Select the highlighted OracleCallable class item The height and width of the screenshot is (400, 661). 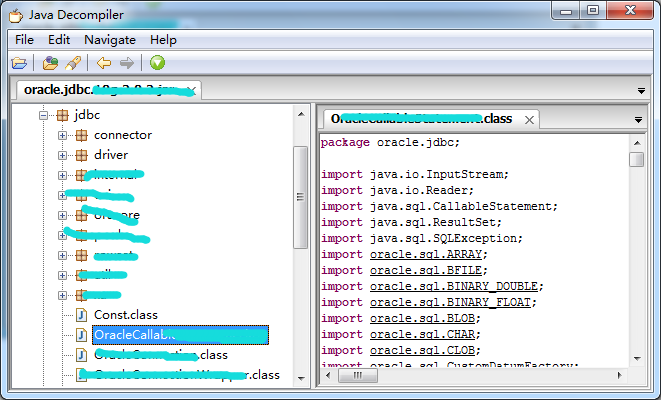[x=180, y=335]
